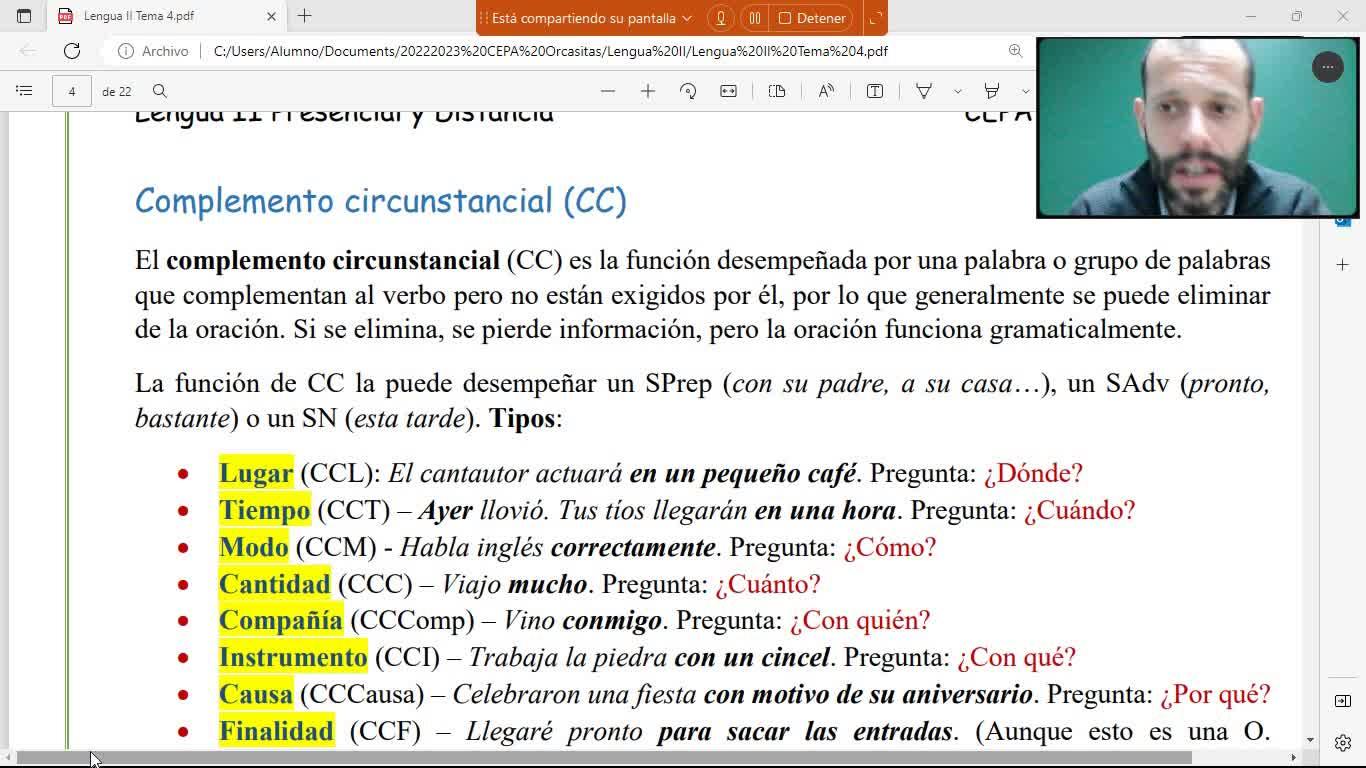Select the Highlight tool

point(992,91)
